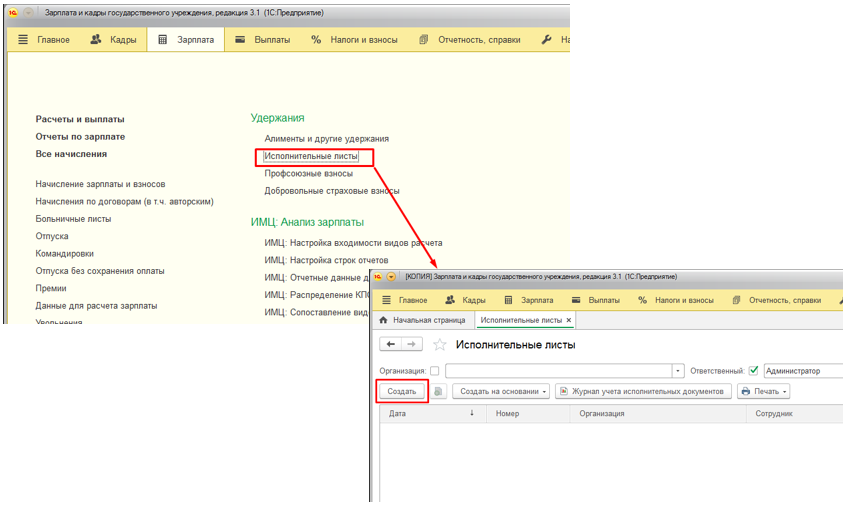Viewport: 850px width, 515px height.
Task: Click the 1C round menu icon in lower window title
Action: coord(391,276)
